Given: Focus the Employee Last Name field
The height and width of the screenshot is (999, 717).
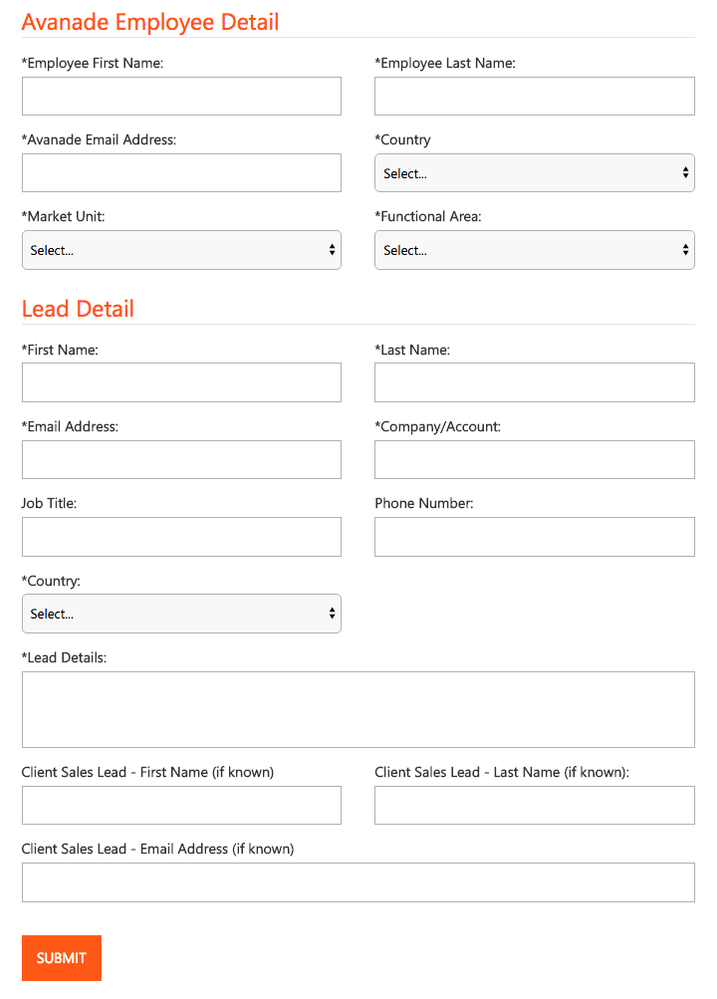Looking at the screenshot, I should tap(534, 96).
